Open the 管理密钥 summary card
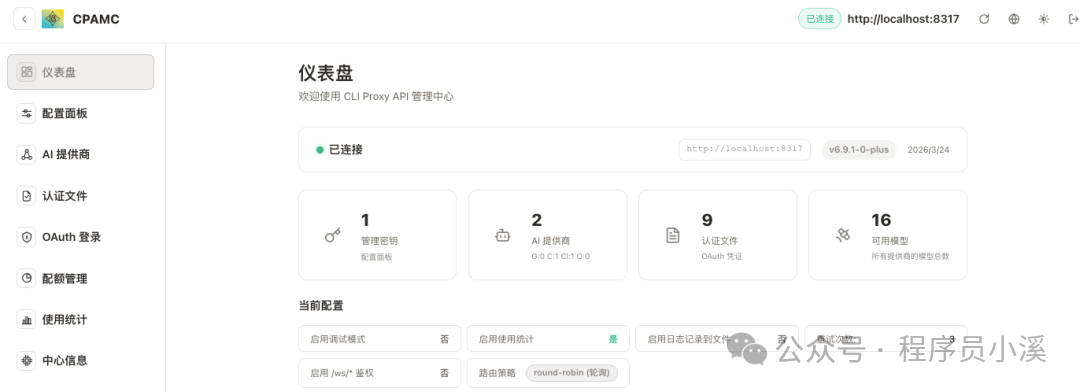The height and width of the screenshot is (392, 1080). tap(377, 235)
